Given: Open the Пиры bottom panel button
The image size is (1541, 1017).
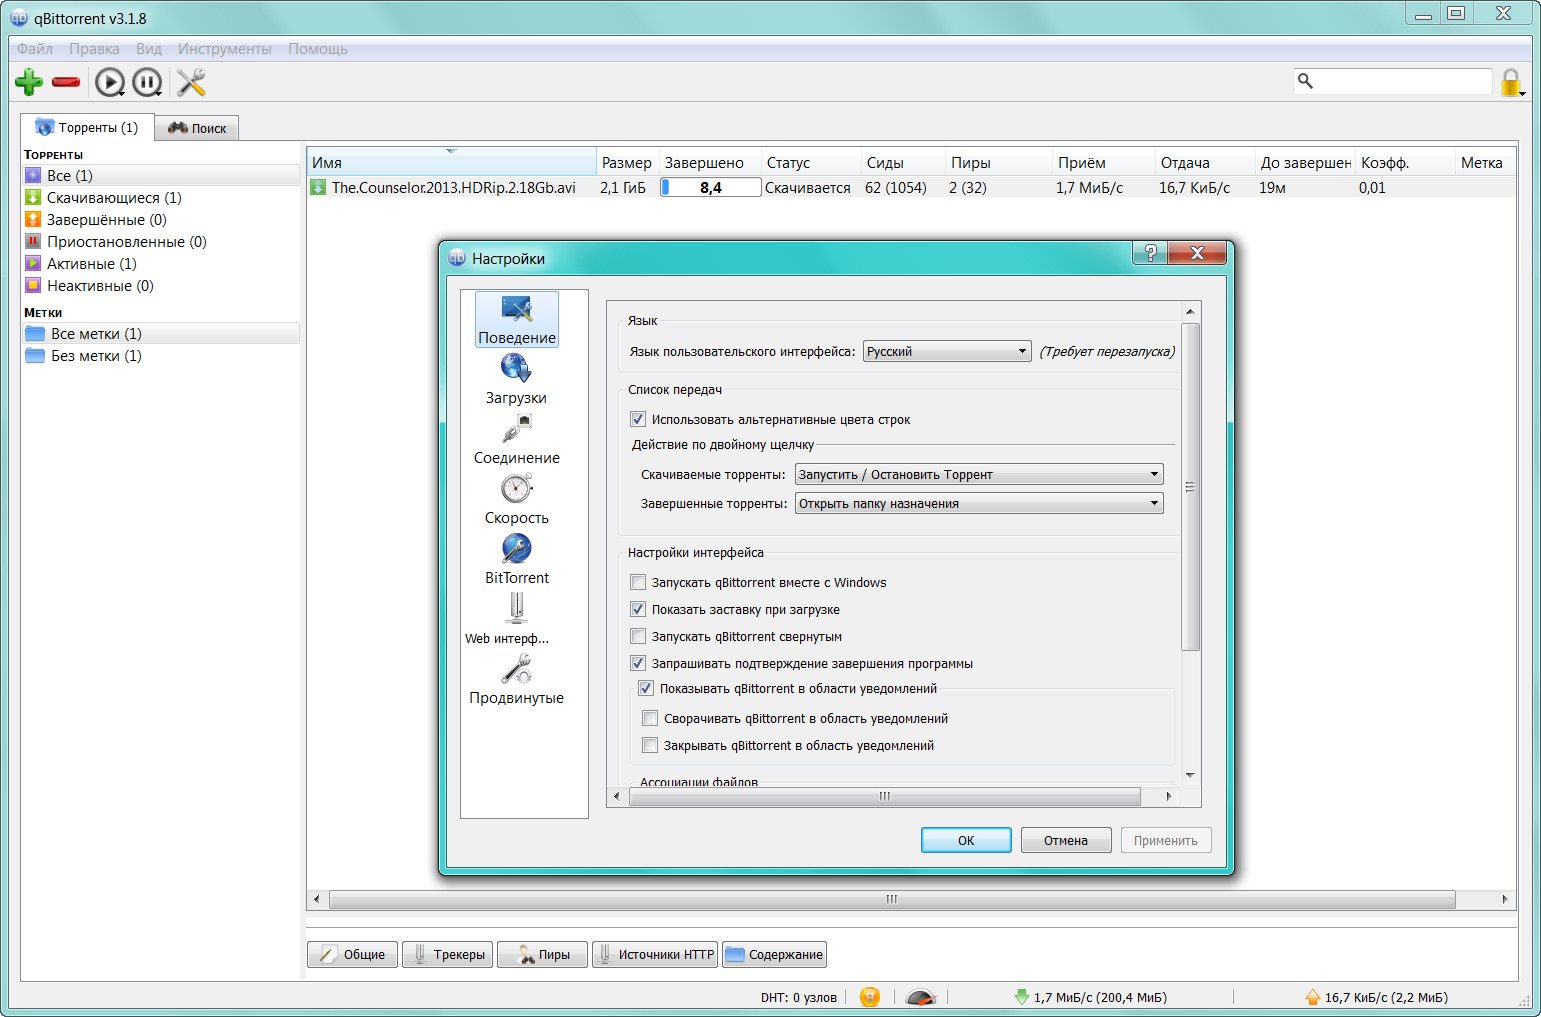Looking at the screenshot, I should point(542,954).
